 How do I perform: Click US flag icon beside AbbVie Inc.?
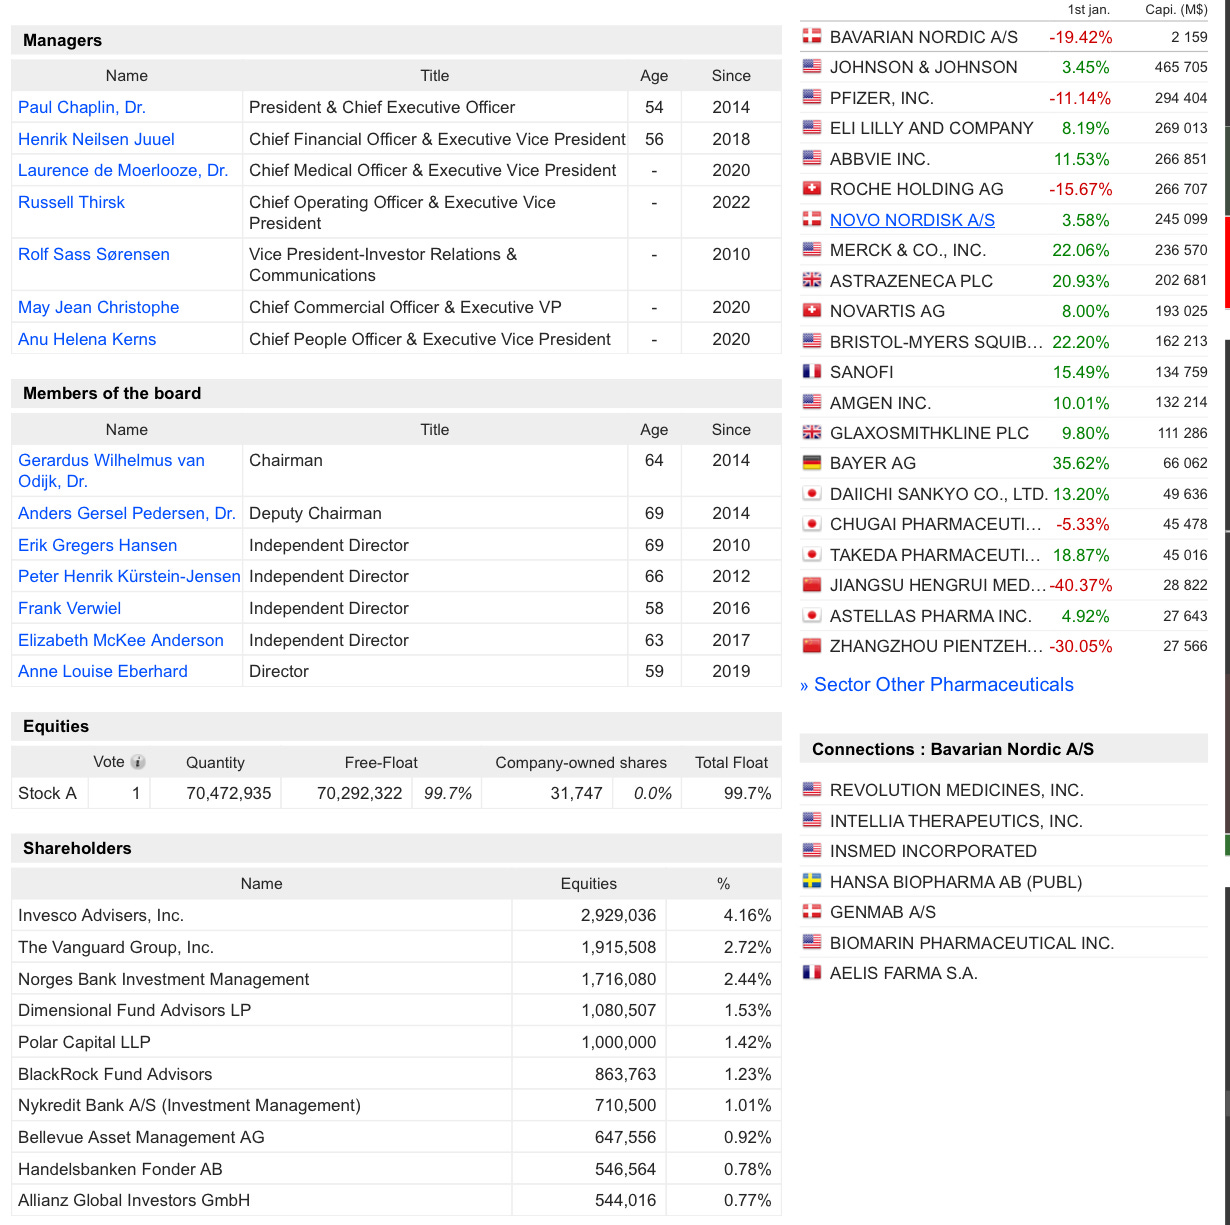pos(812,159)
